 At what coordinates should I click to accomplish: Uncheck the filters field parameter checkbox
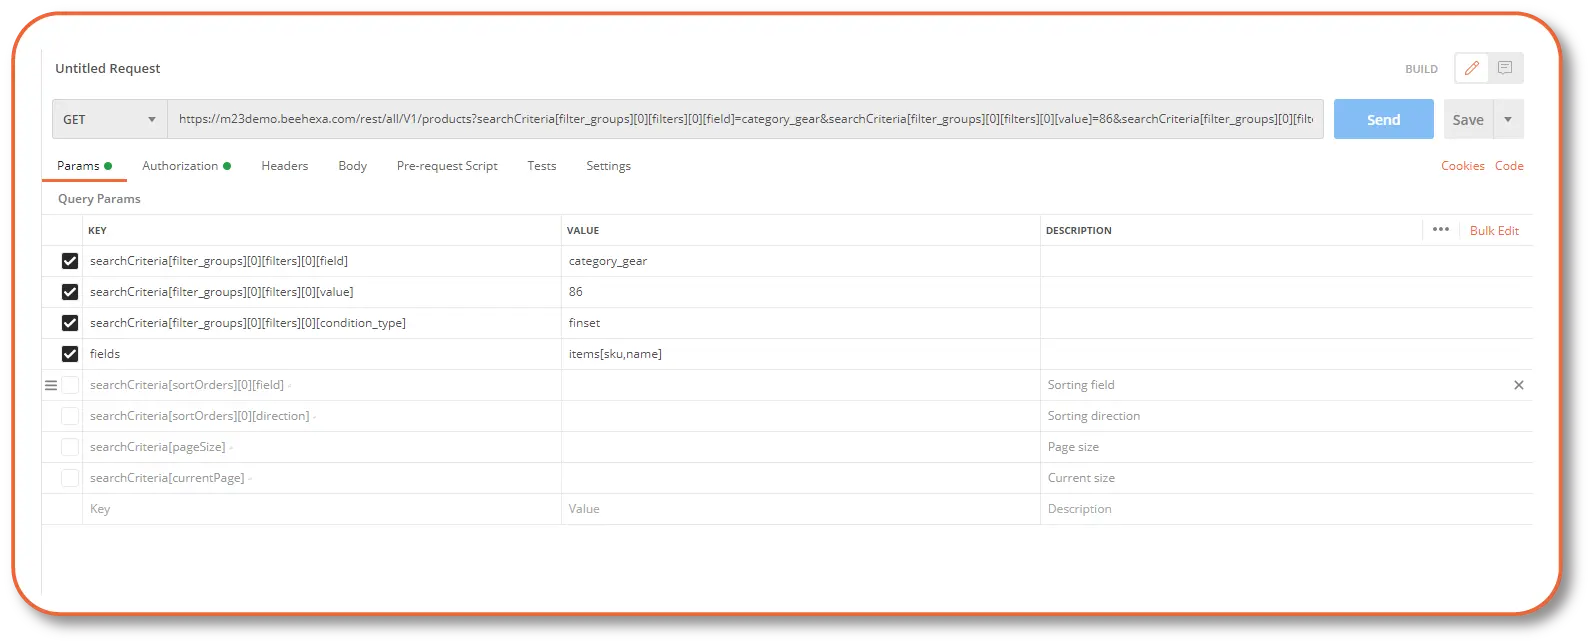click(x=70, y=261)
